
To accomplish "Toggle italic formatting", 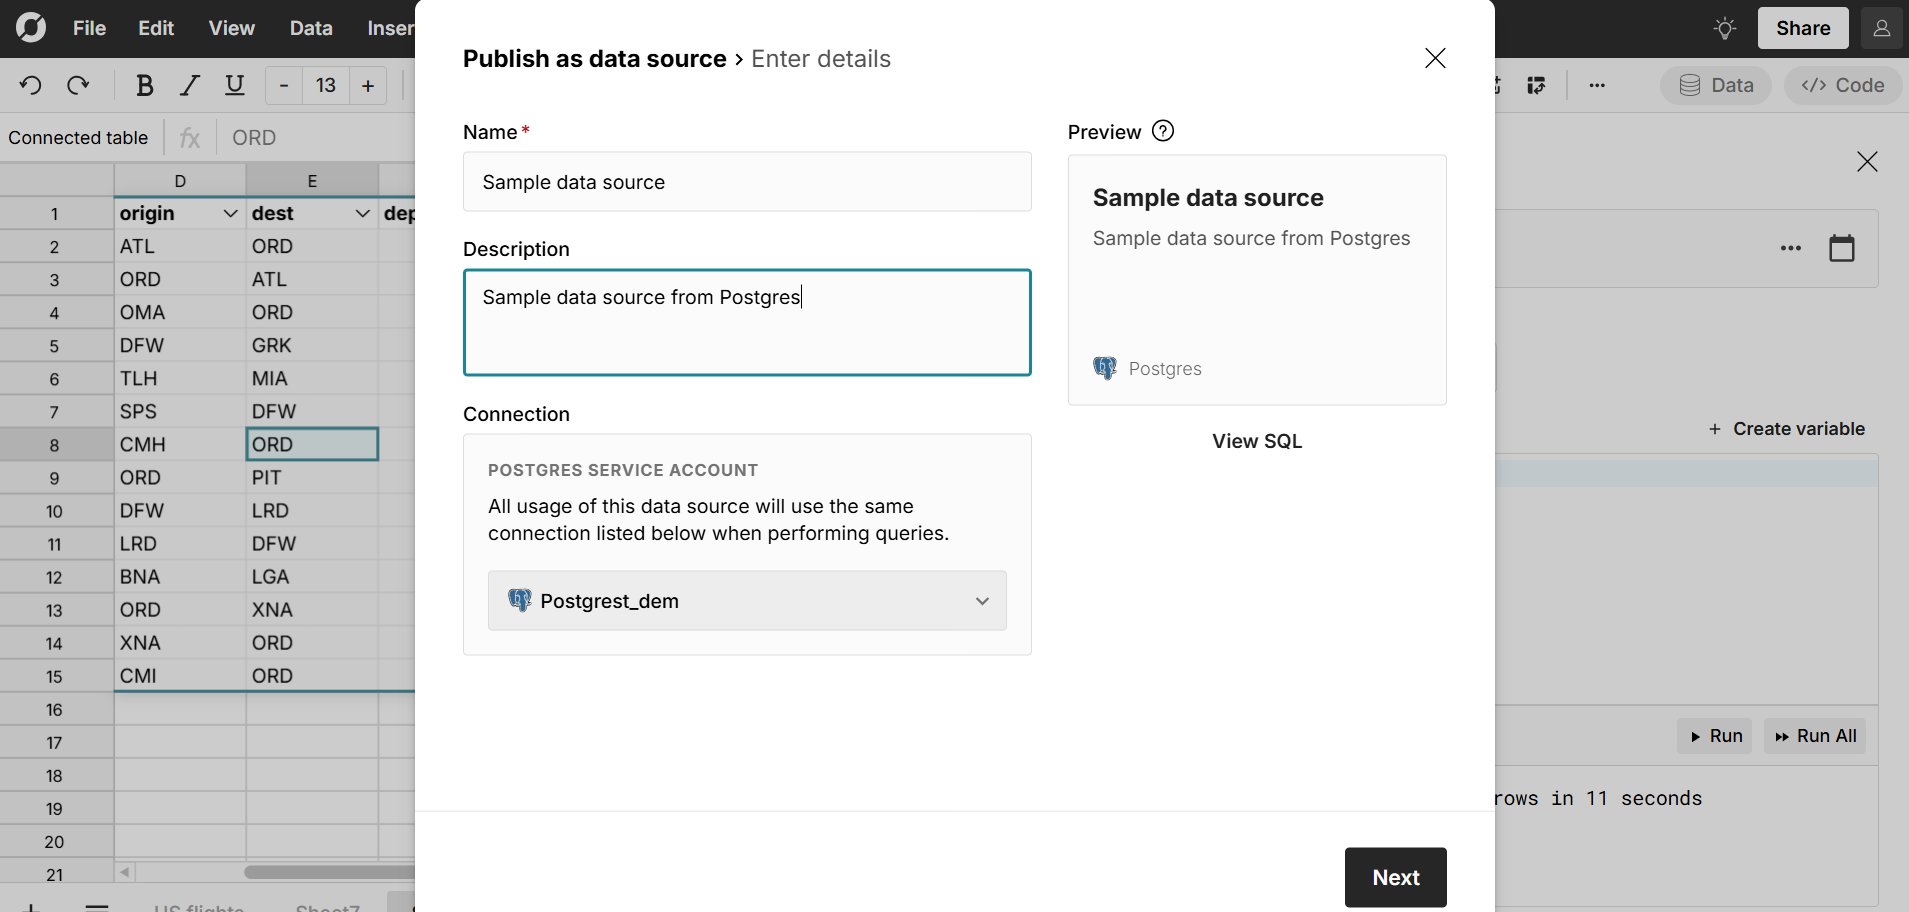I will click(189, 86).
